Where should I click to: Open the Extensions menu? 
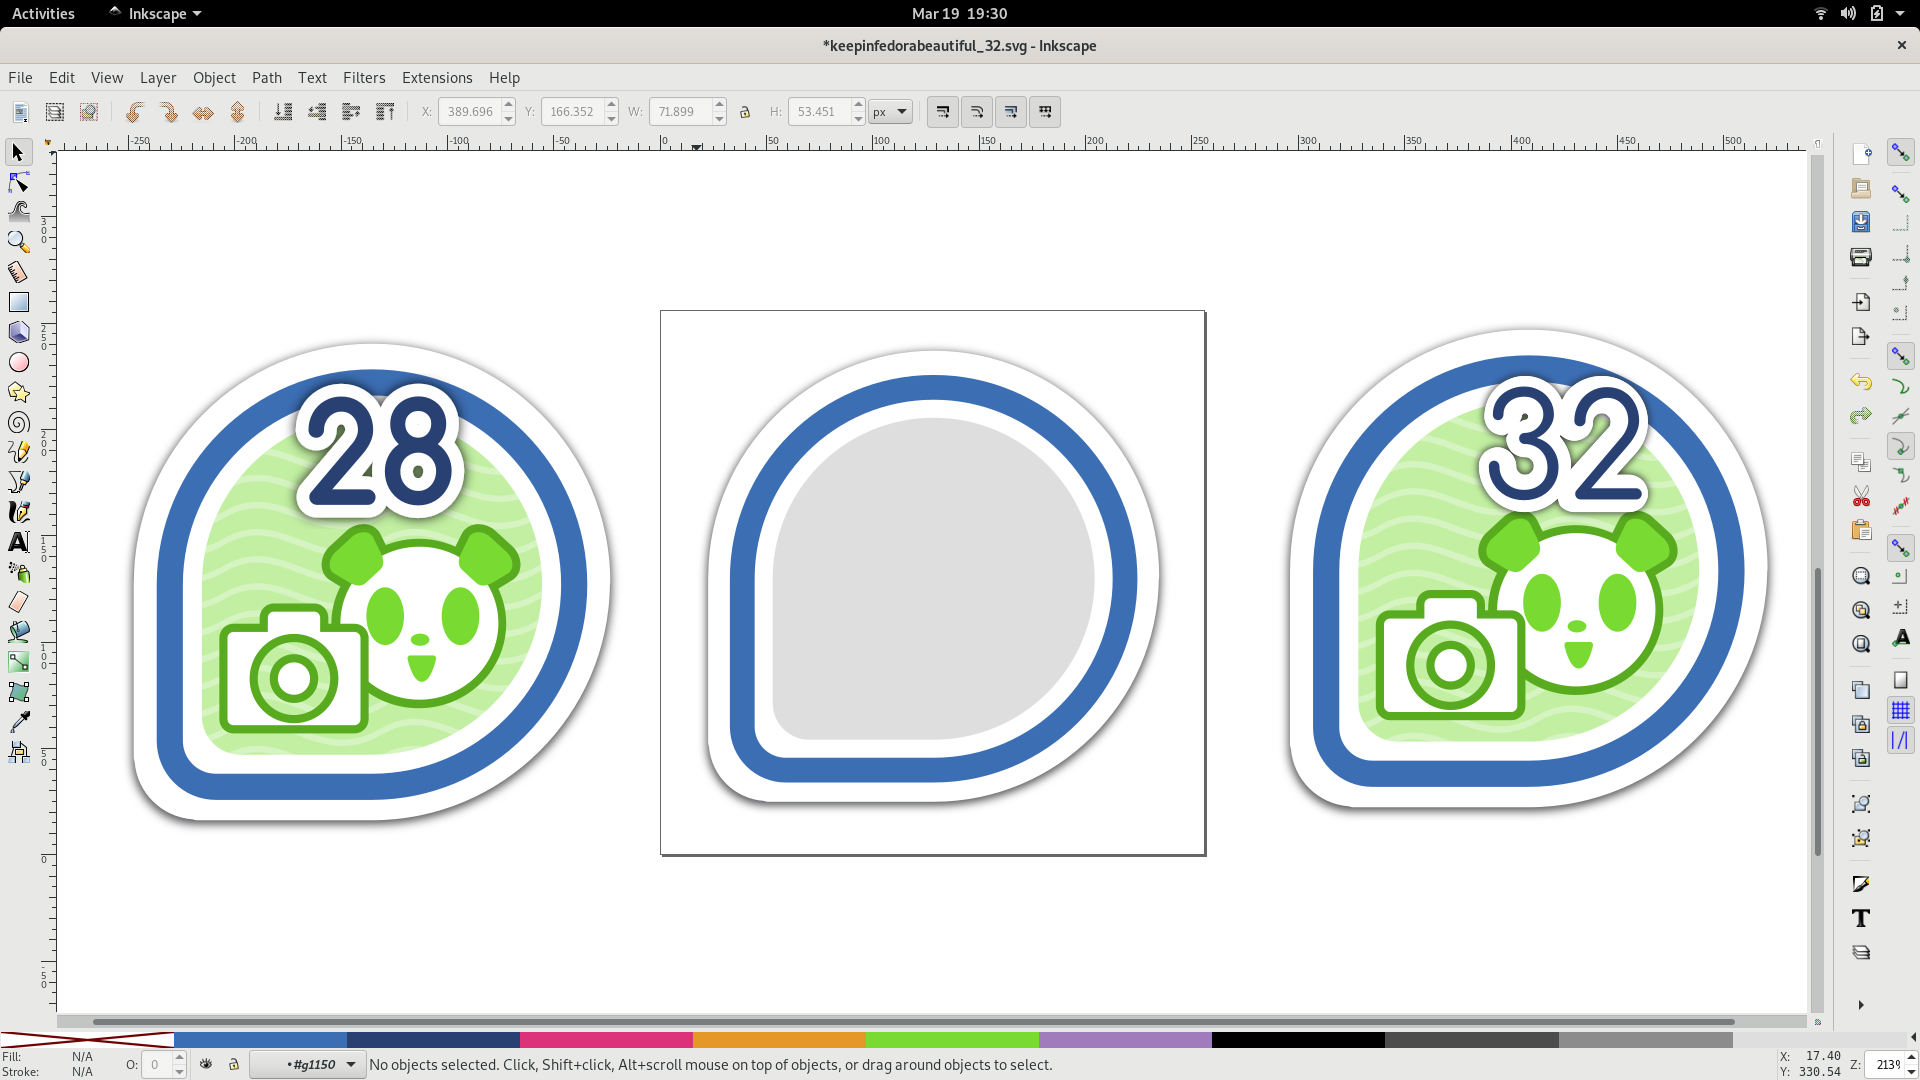pos(437,77)
